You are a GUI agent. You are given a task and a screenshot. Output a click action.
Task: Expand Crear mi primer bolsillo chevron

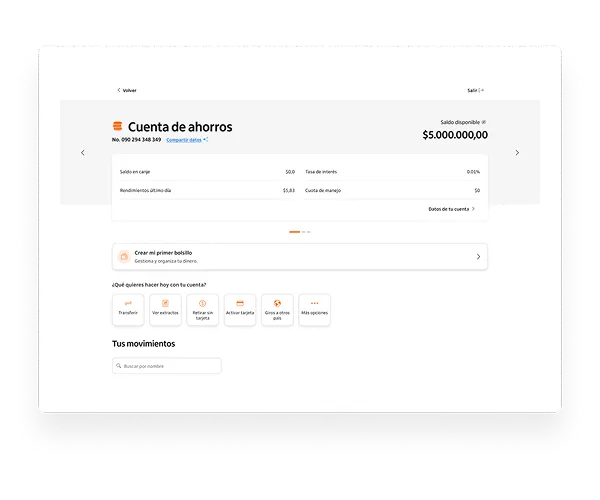point(478,257)
